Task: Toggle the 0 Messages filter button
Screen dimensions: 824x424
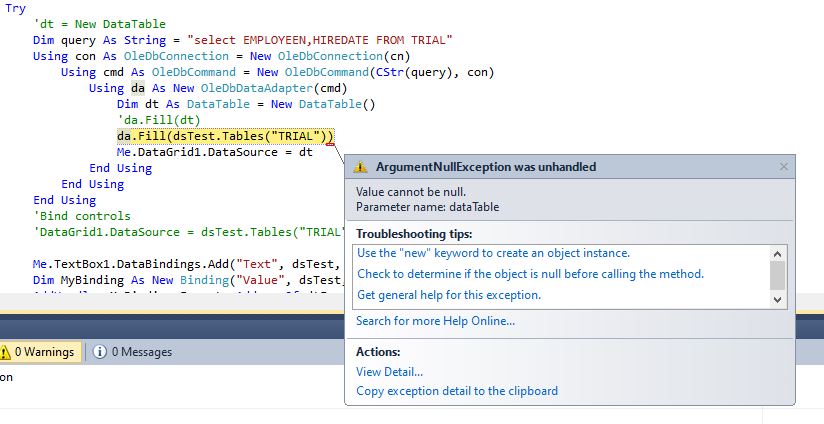Action: 132,351
